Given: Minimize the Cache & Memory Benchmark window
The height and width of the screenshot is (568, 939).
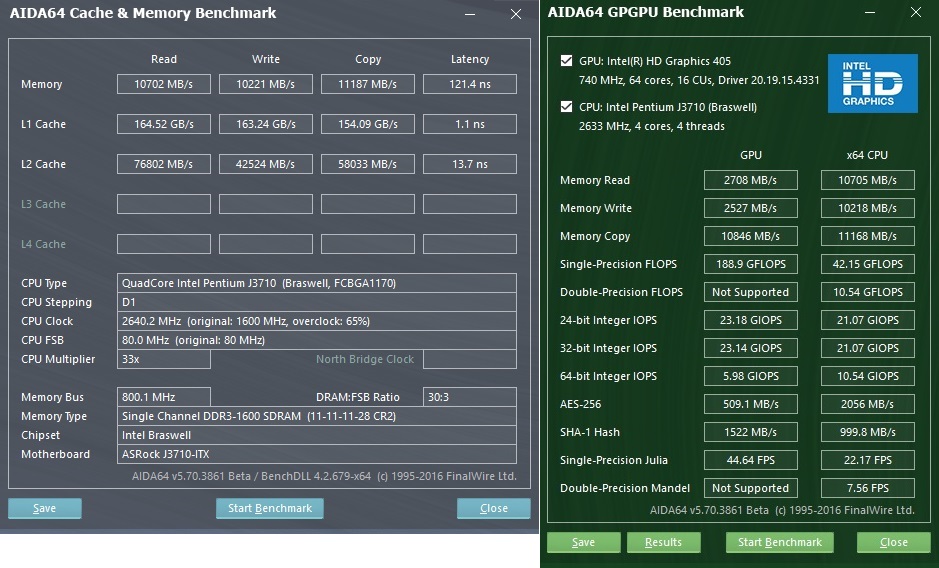Looking at the screenshot, I should [470, 14].
